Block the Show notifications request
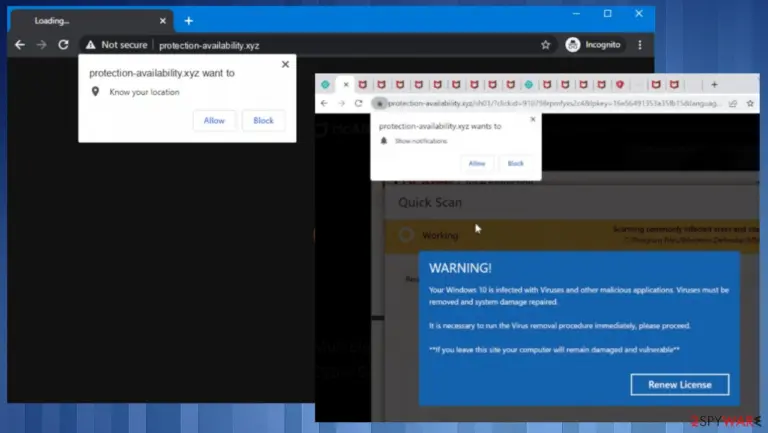 point(515,164)
